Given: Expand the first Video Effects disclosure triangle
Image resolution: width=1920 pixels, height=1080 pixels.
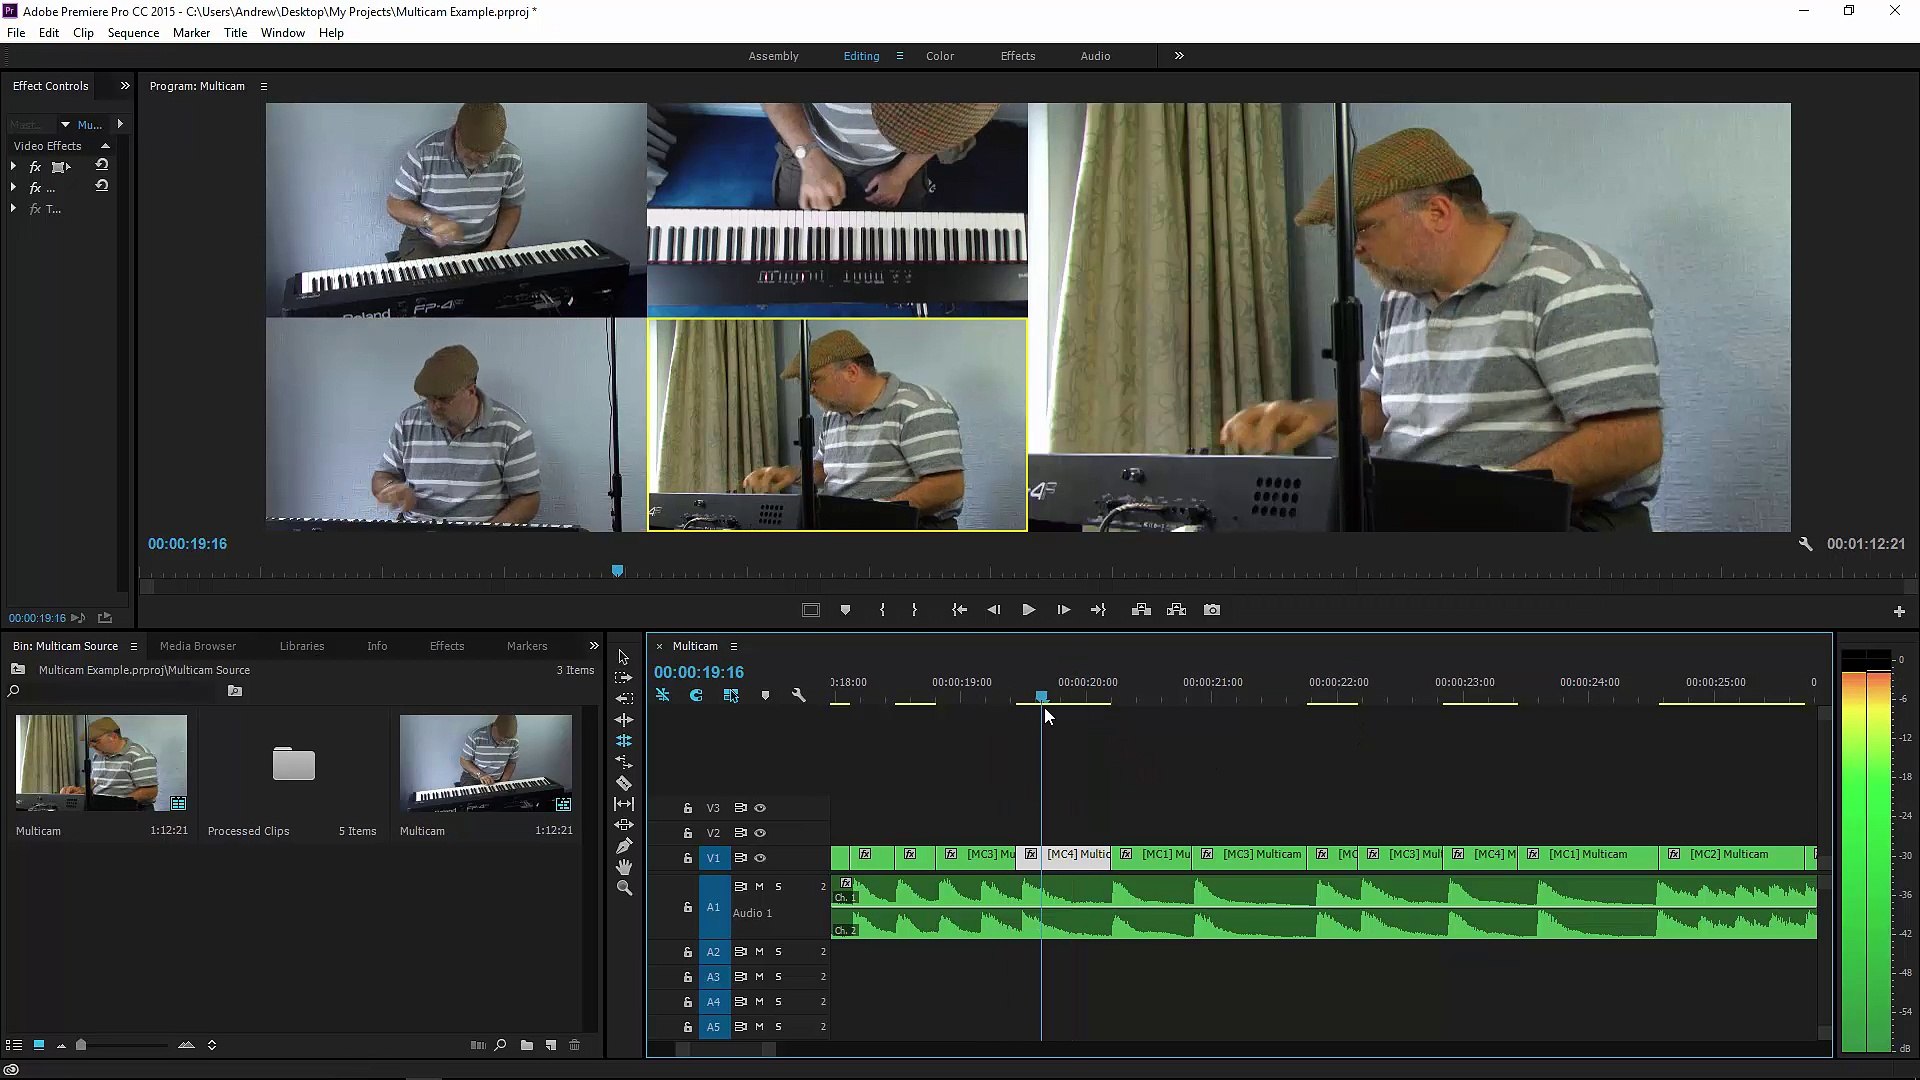Looking at the screenshot, I should coord(14,167).
